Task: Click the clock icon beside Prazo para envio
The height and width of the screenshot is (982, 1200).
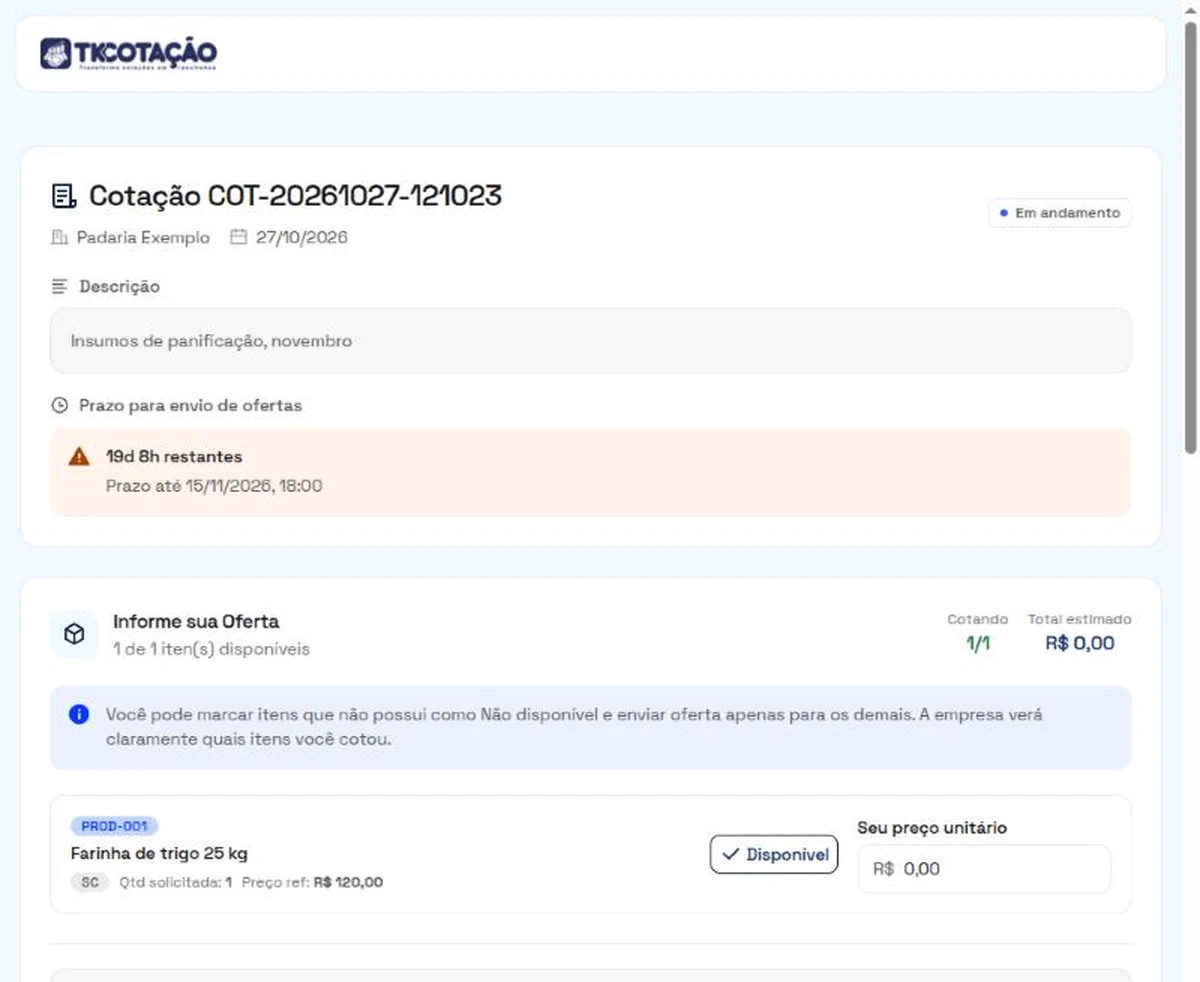Action: click(60, 406)
